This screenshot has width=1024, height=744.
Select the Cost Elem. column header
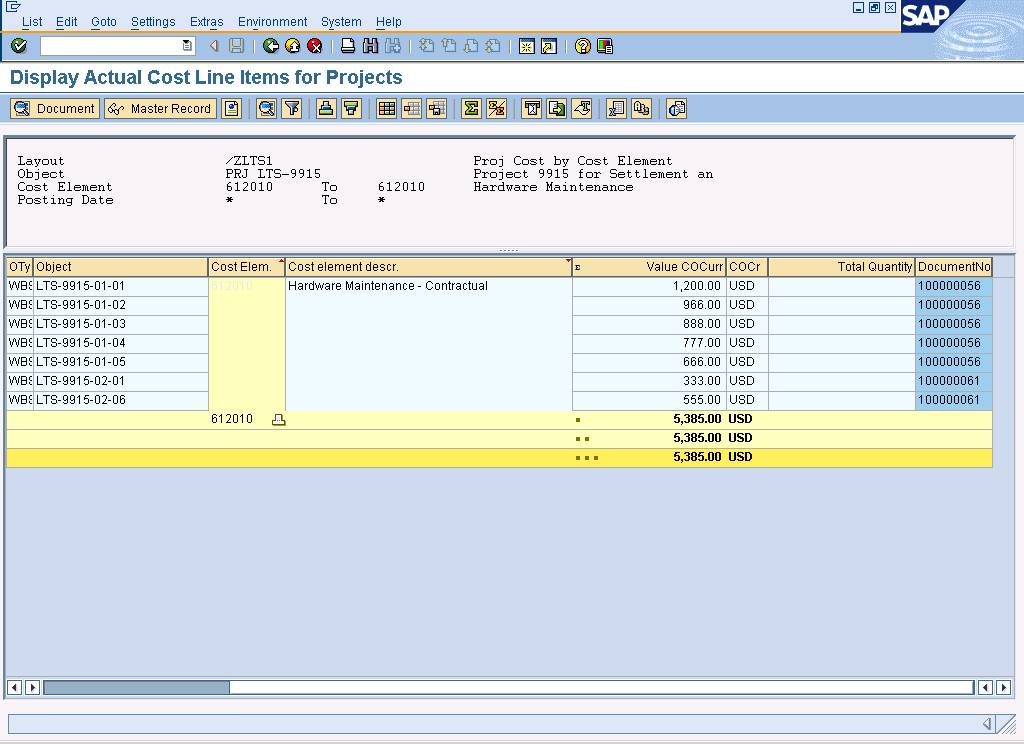[x=246, y=267]
